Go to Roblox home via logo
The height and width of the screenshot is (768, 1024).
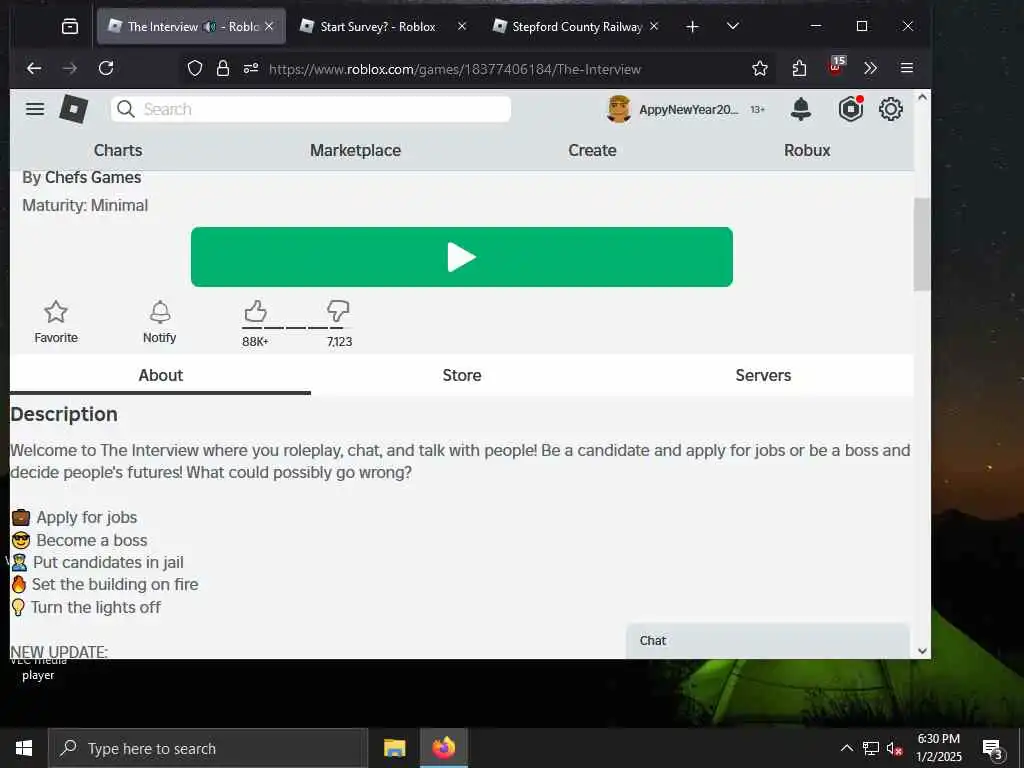[x=74, y=108]
